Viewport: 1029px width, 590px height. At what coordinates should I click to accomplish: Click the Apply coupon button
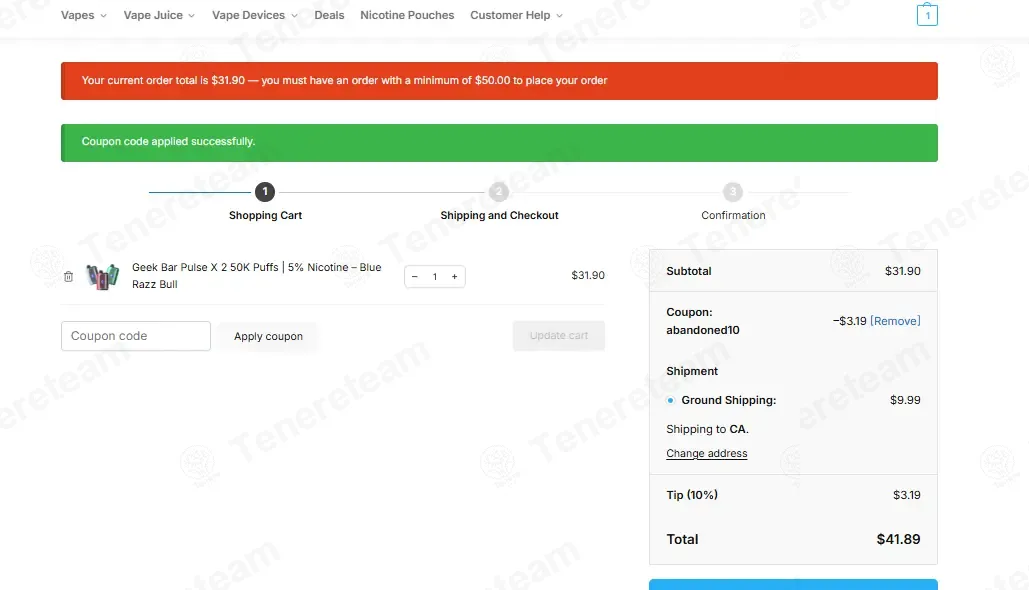[268, 336]
